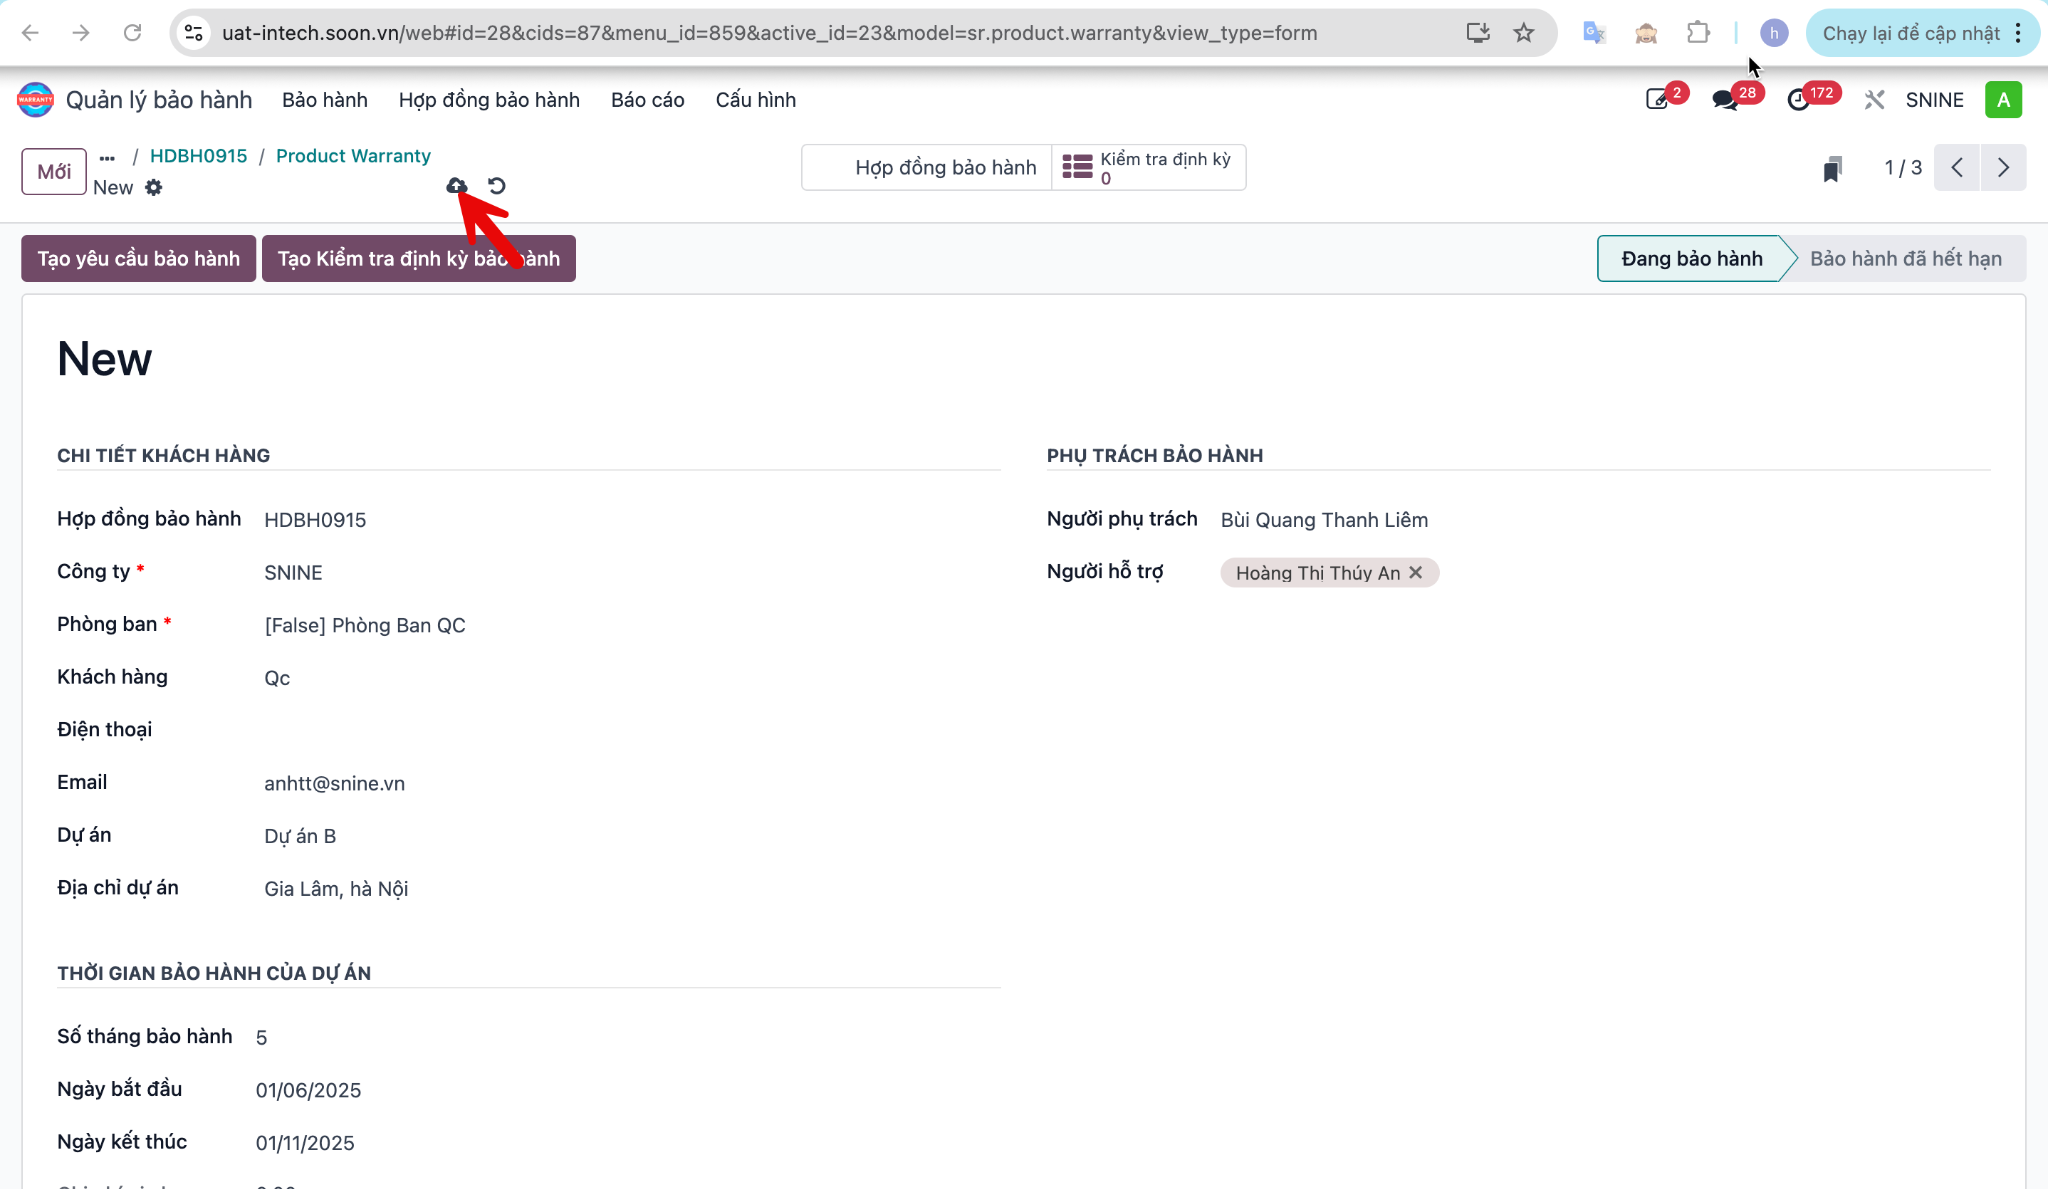Bookmark this page with star icon
The image size is (2048, 1189).
point(1524,33)
